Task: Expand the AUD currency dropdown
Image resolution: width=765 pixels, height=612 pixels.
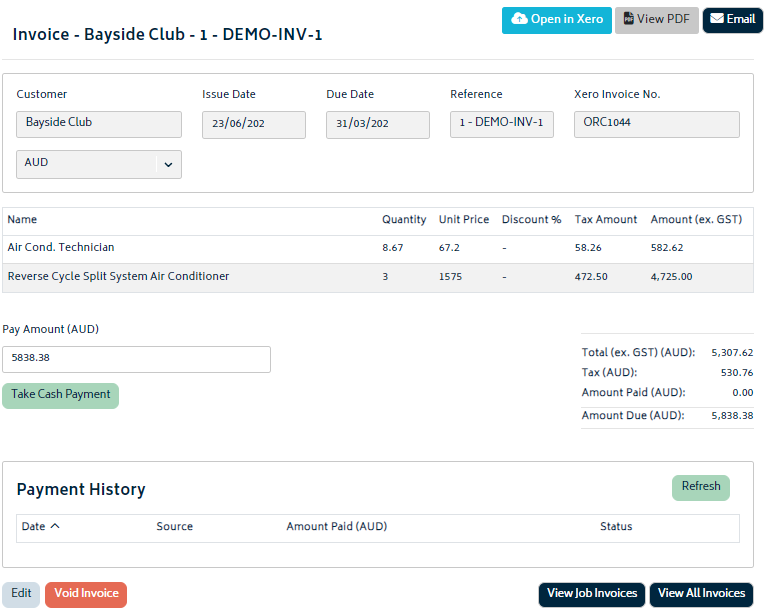Action: pyautogui.click(x=168, y=164)
